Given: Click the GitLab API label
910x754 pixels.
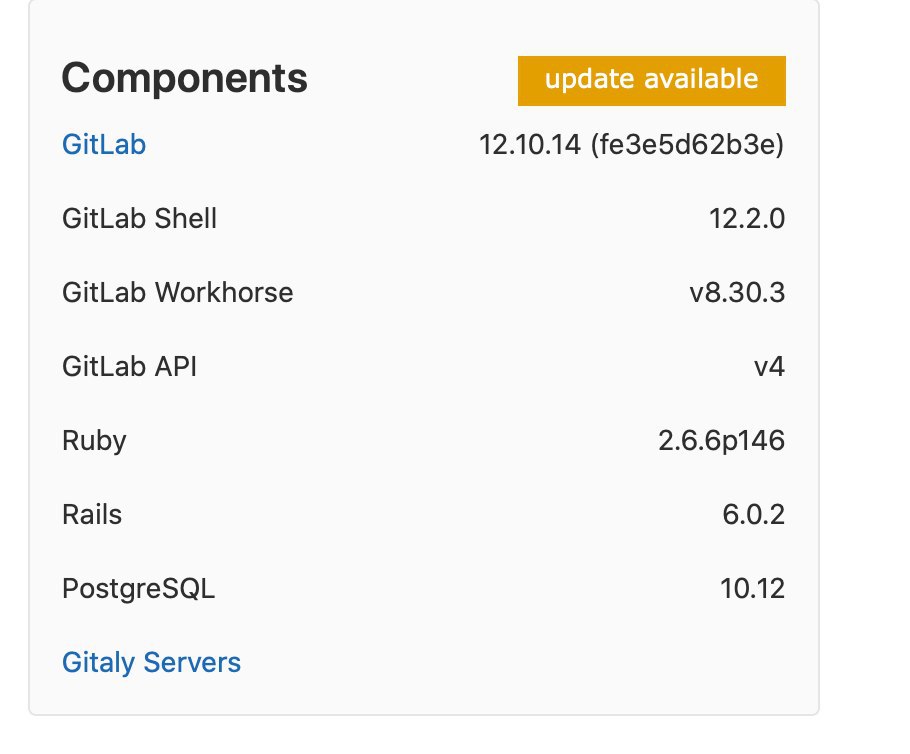Looking at the screenshot, I should click(129, 367).
